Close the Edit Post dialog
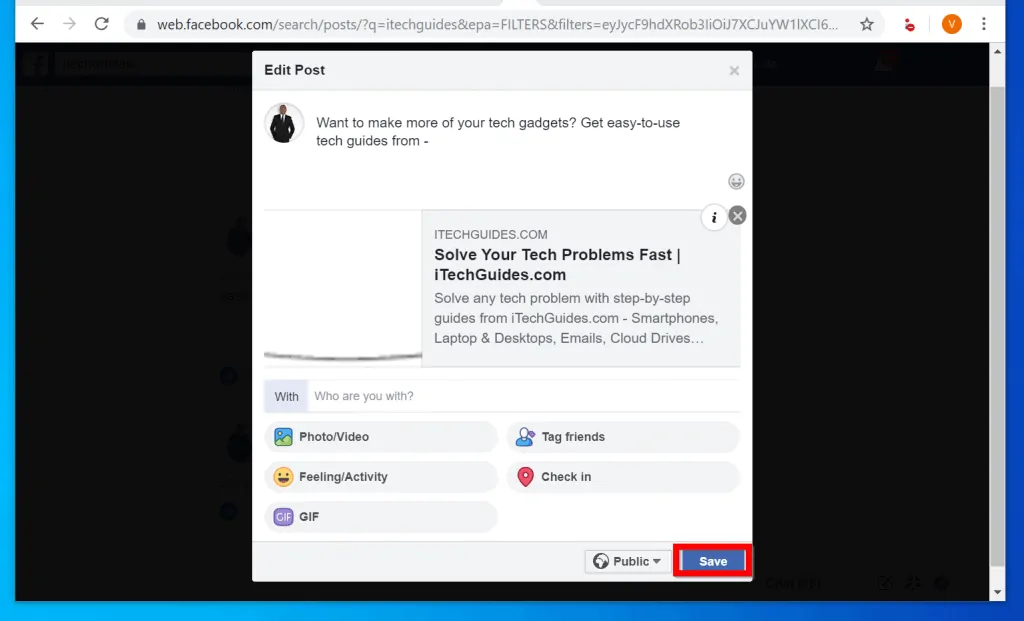 pos(734,71)
